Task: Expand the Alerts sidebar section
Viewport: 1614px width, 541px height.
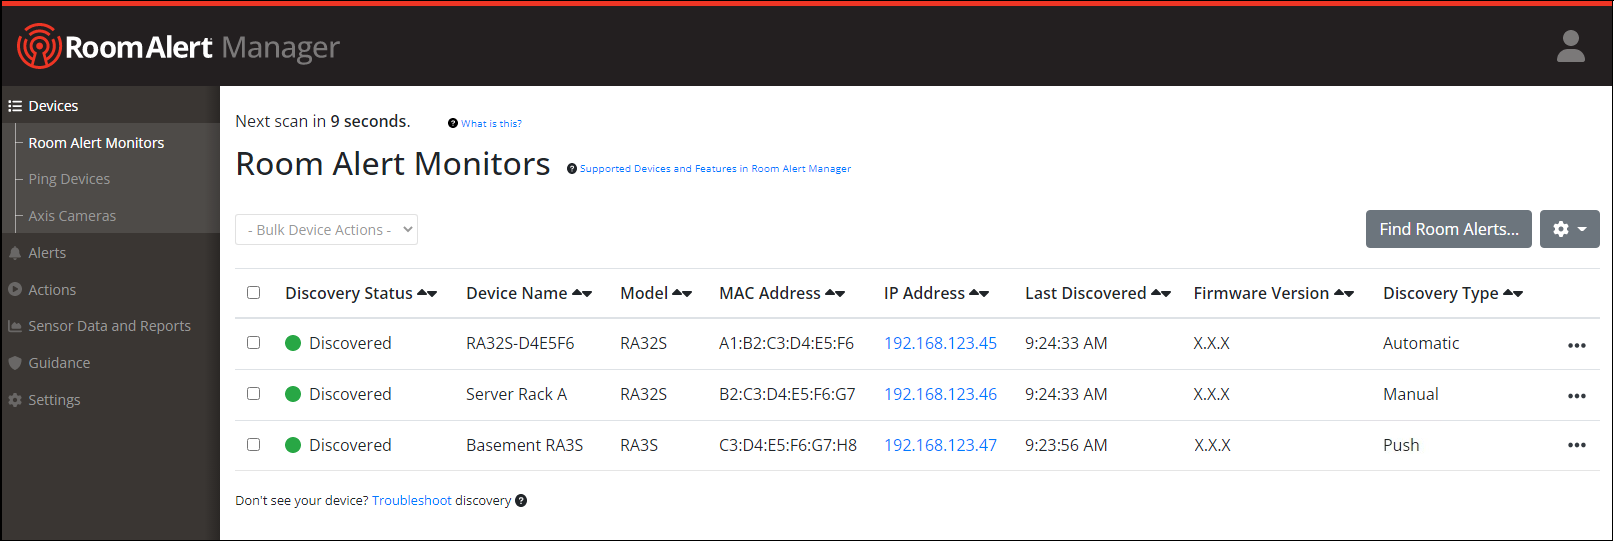Action: (x=47, y=253)
